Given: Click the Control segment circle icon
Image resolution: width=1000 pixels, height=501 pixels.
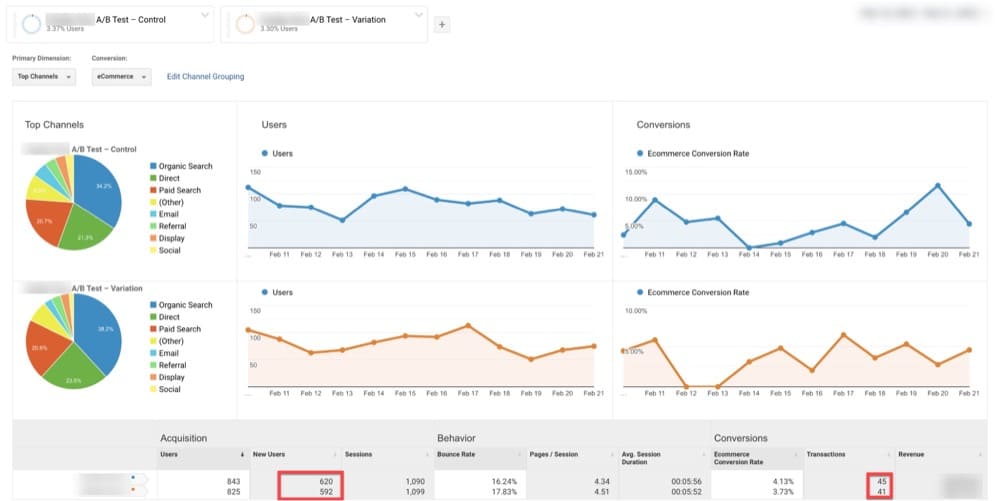Looking at the screenshot, I should point(30,24).
